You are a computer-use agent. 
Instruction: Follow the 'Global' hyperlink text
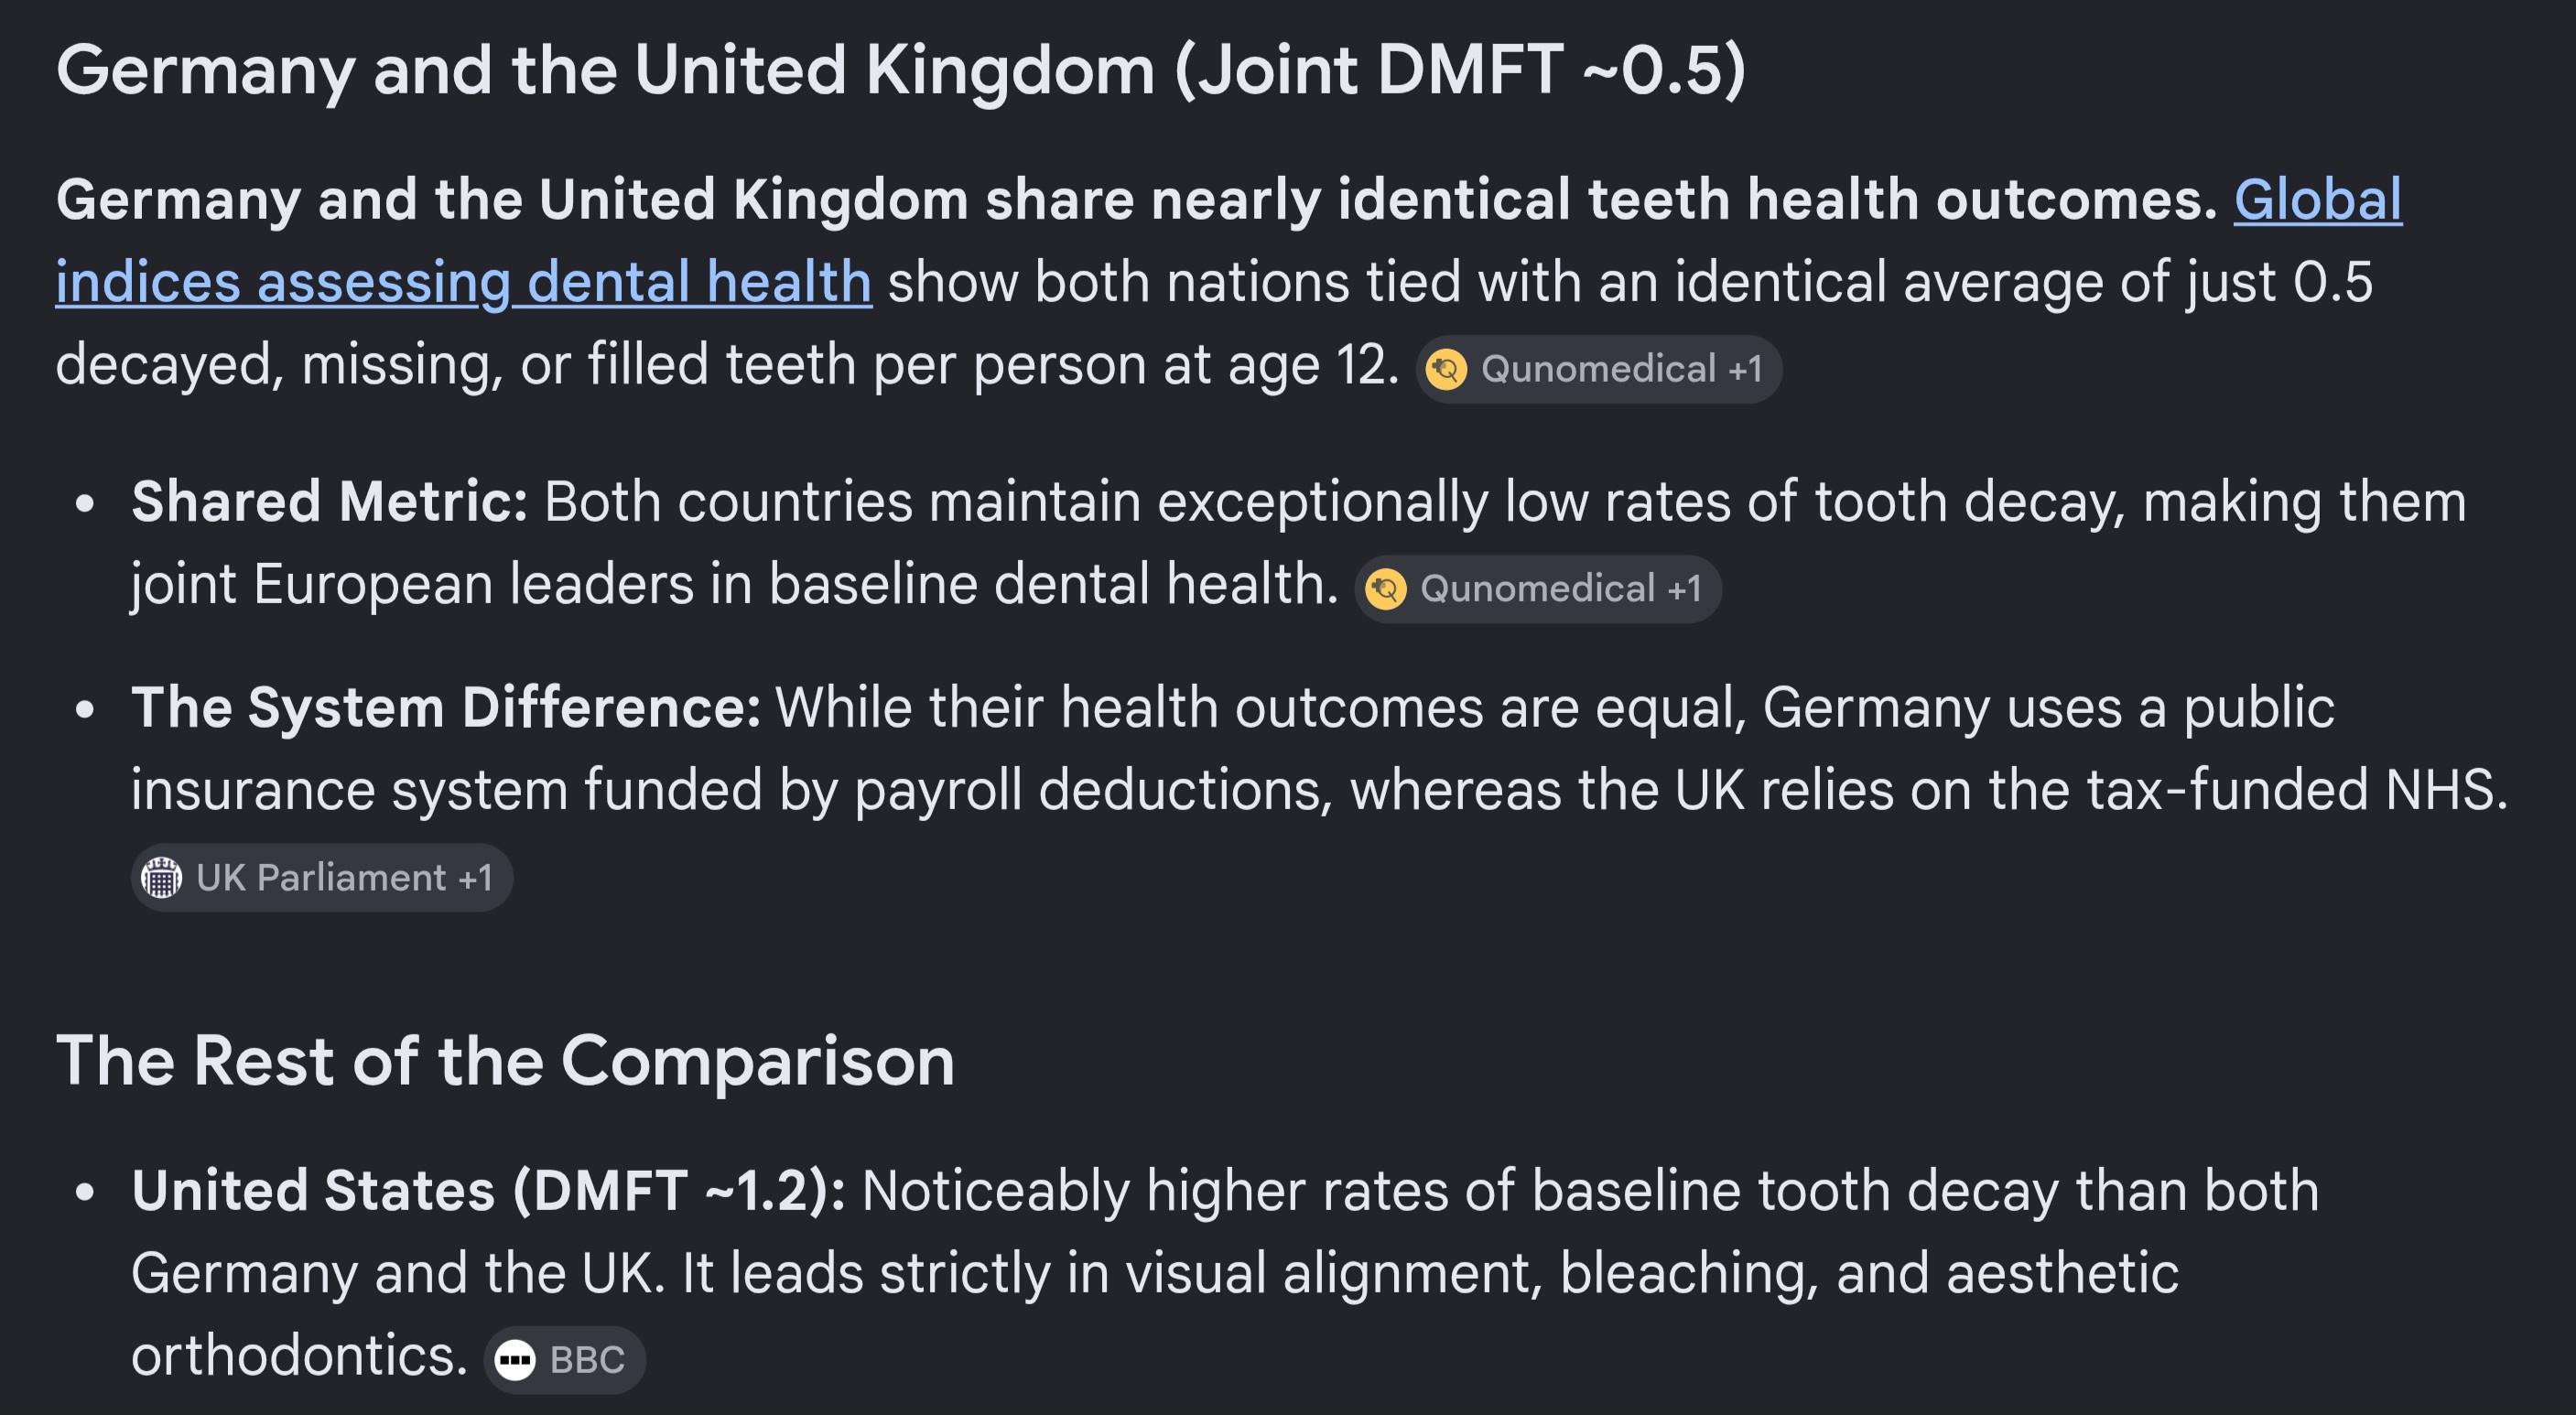[x=2318, y=200]
